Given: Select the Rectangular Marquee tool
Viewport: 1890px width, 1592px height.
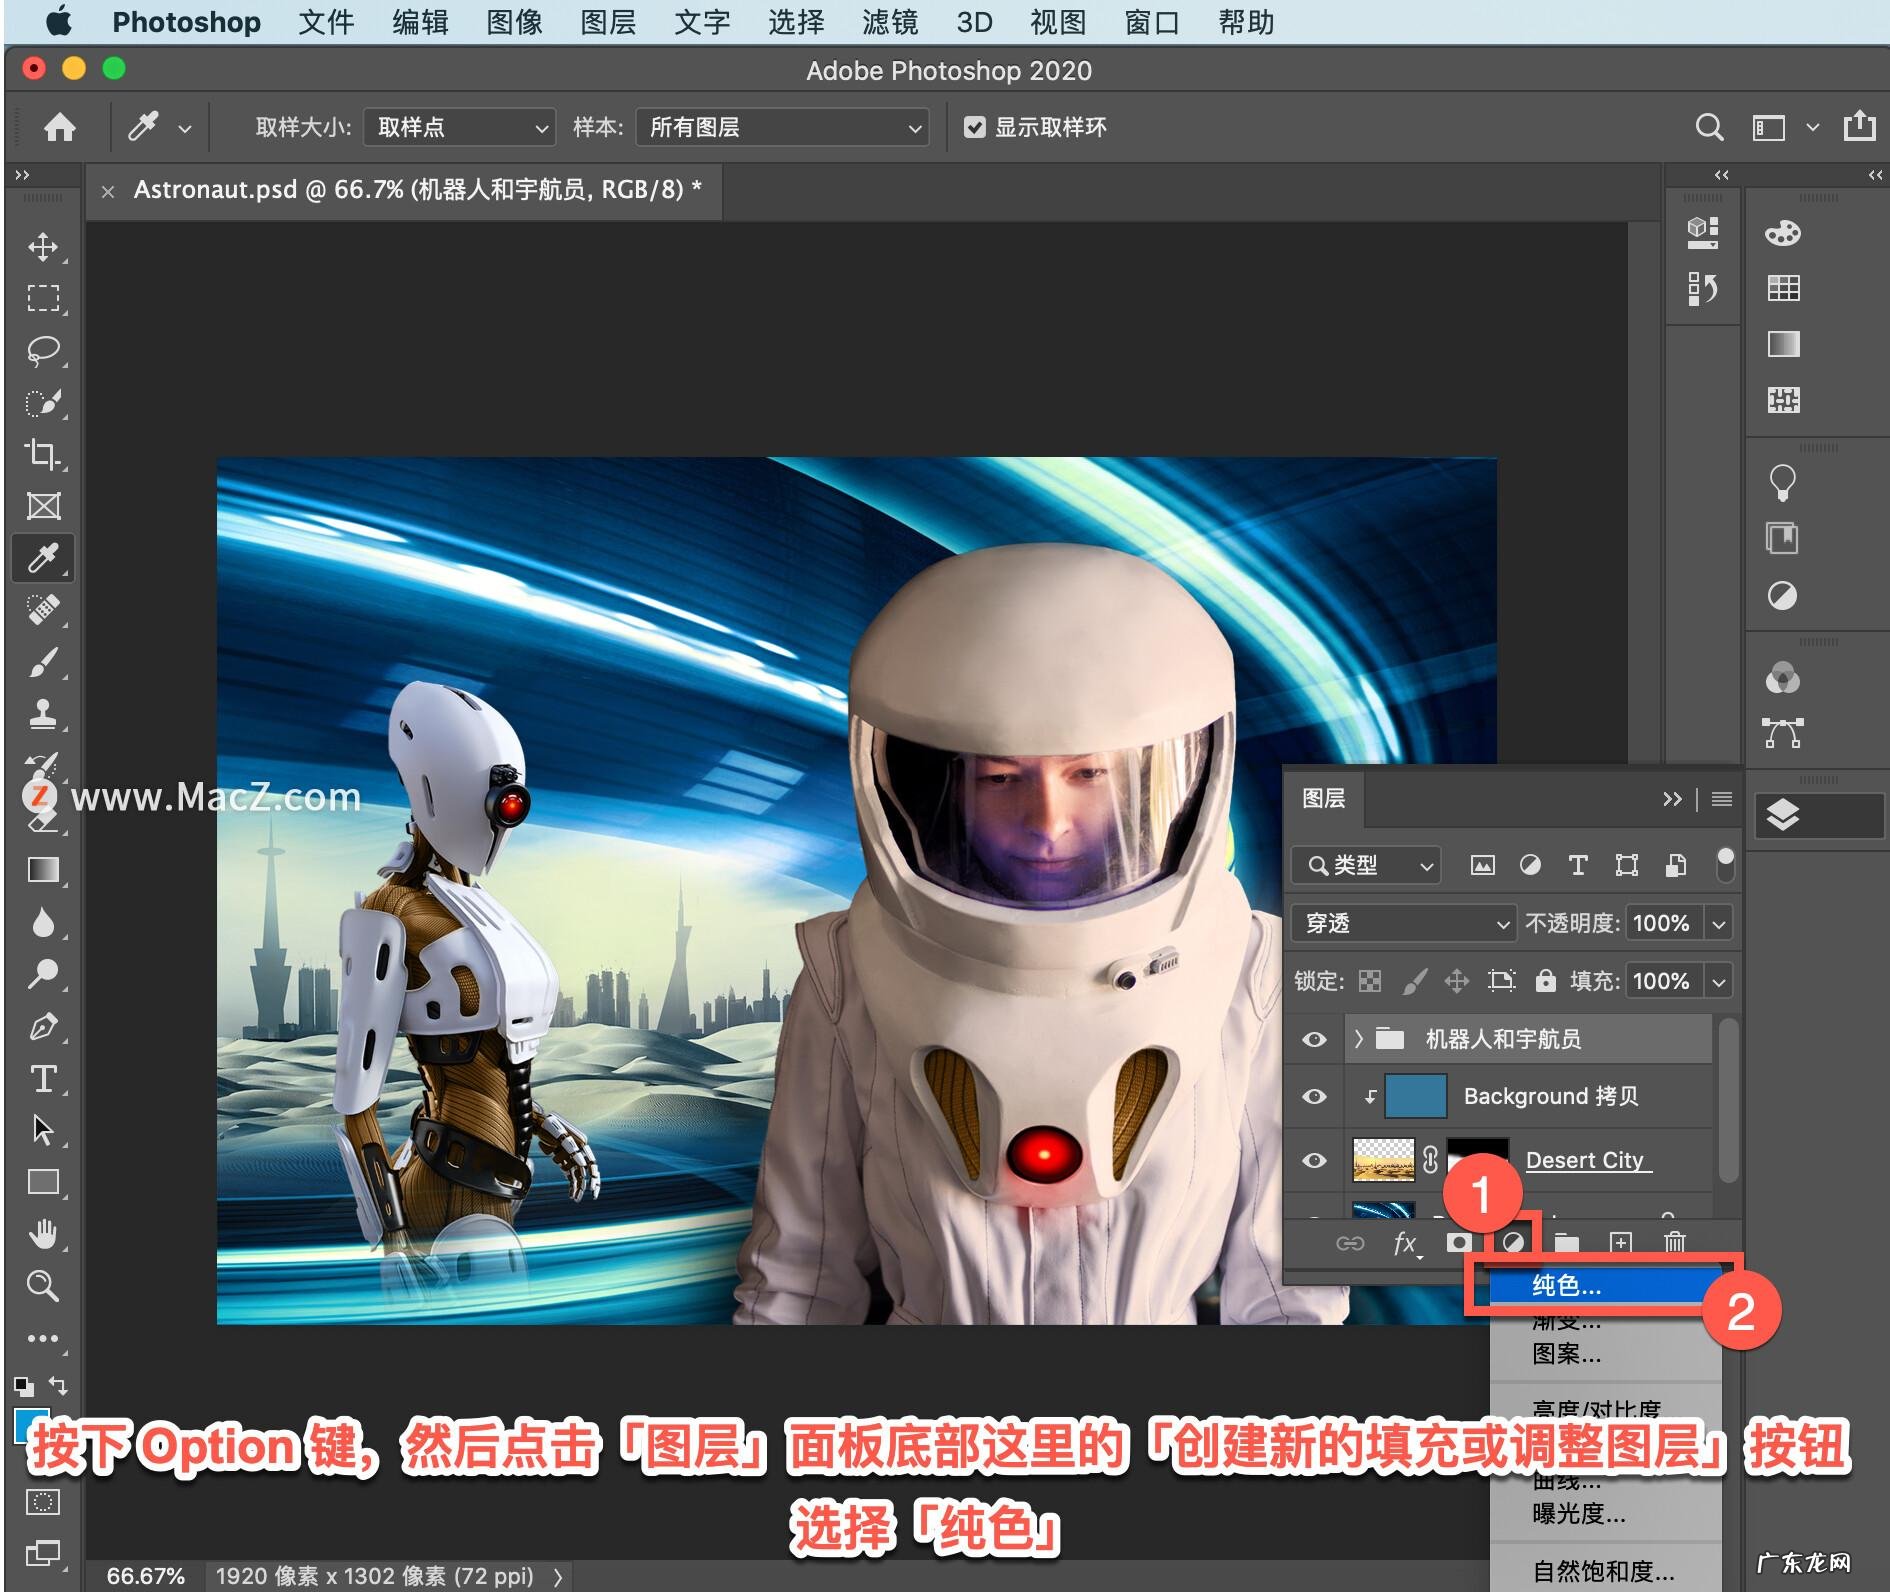Looking at the screenshot, I should click(x=42, y=298).
